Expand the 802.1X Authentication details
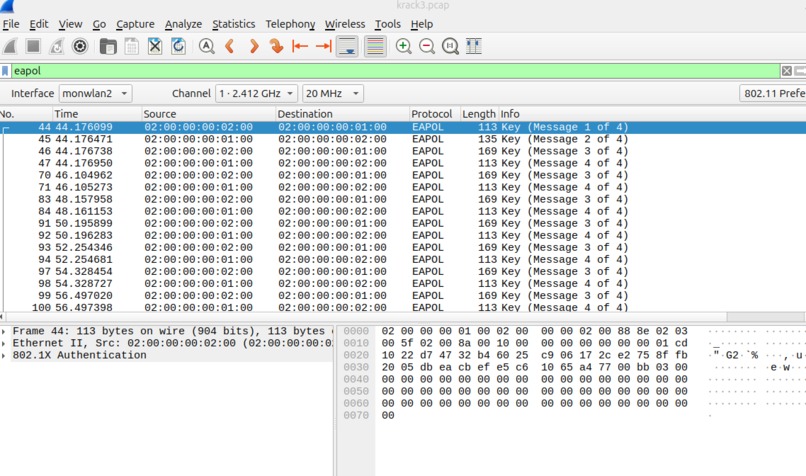 coord(4,355)
